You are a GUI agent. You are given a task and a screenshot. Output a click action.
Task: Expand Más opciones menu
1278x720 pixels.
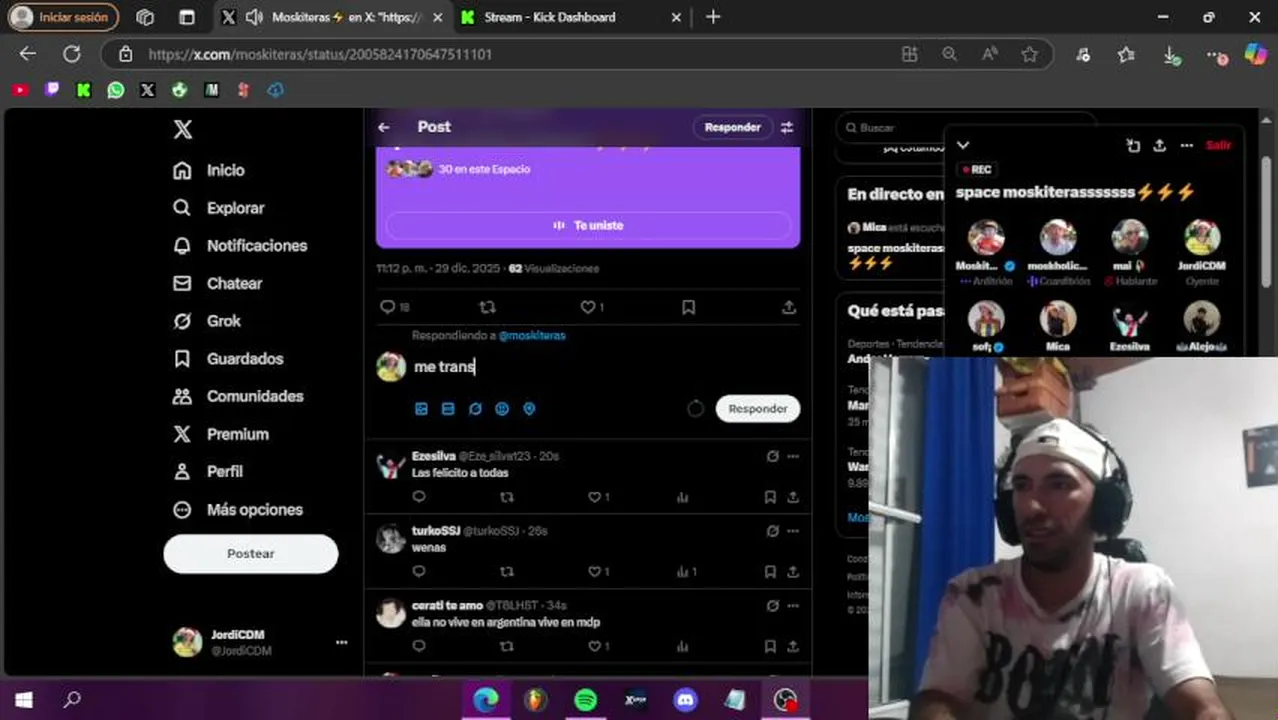[238, 509]
